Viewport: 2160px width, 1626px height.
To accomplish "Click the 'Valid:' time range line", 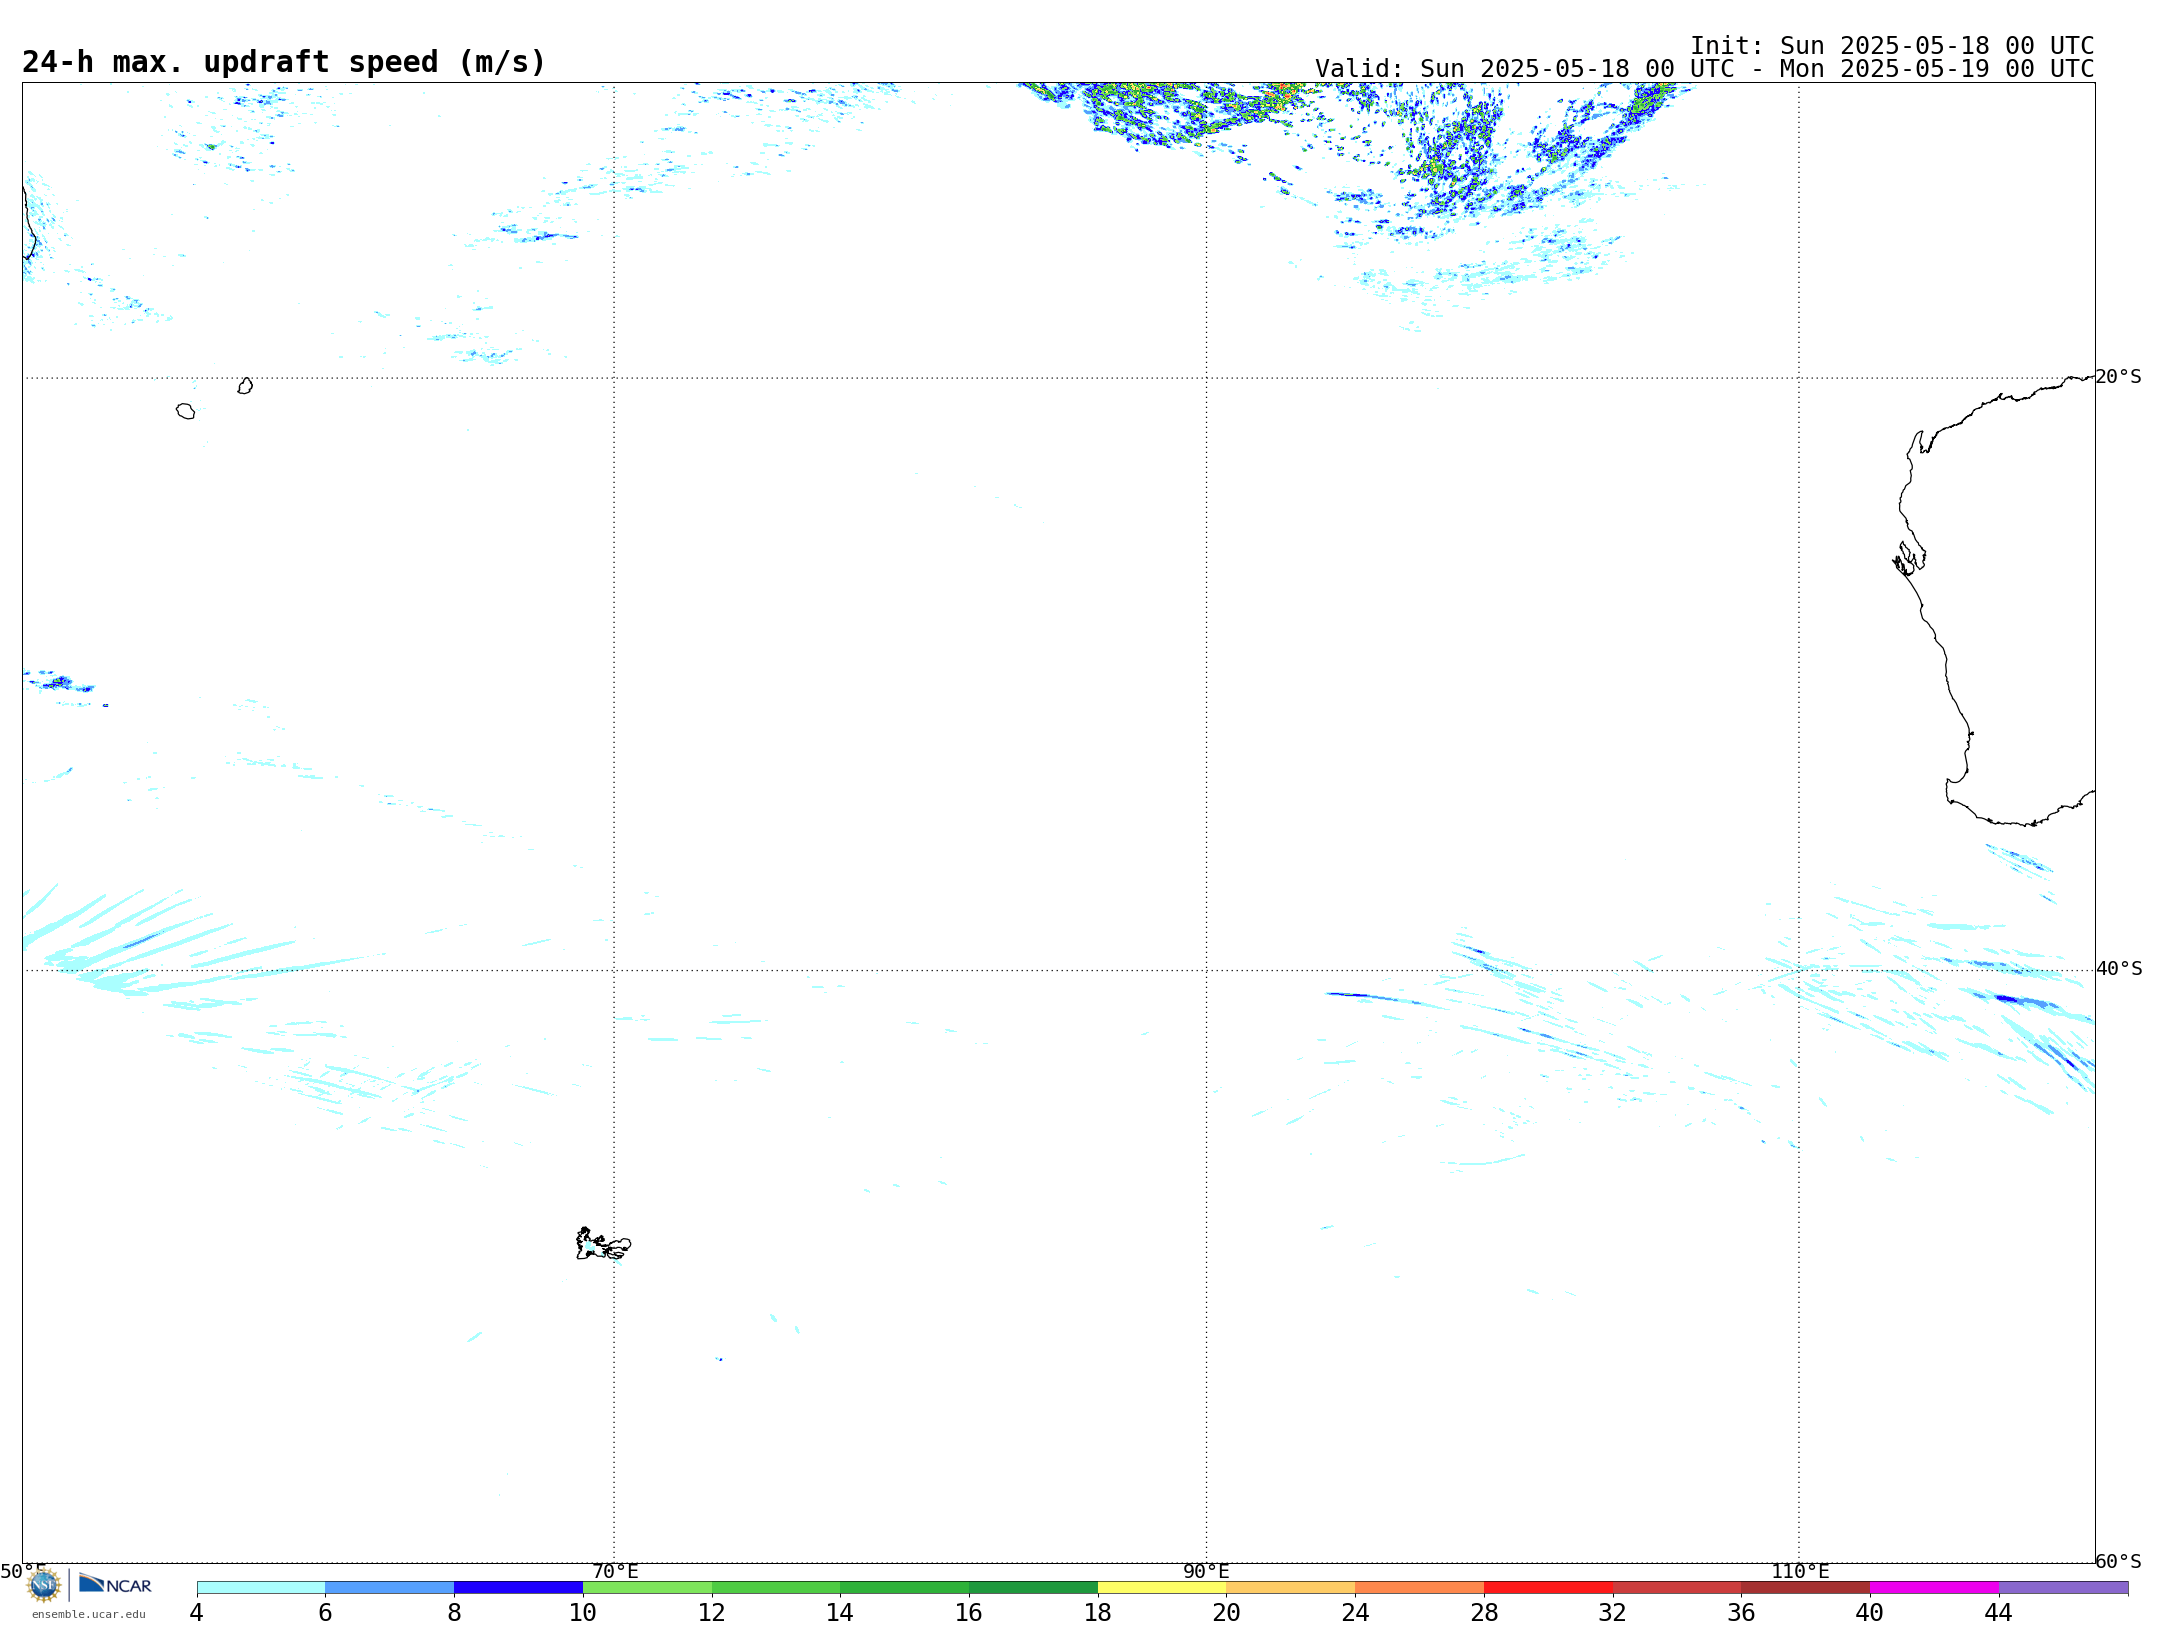I will pos(1704,69).
